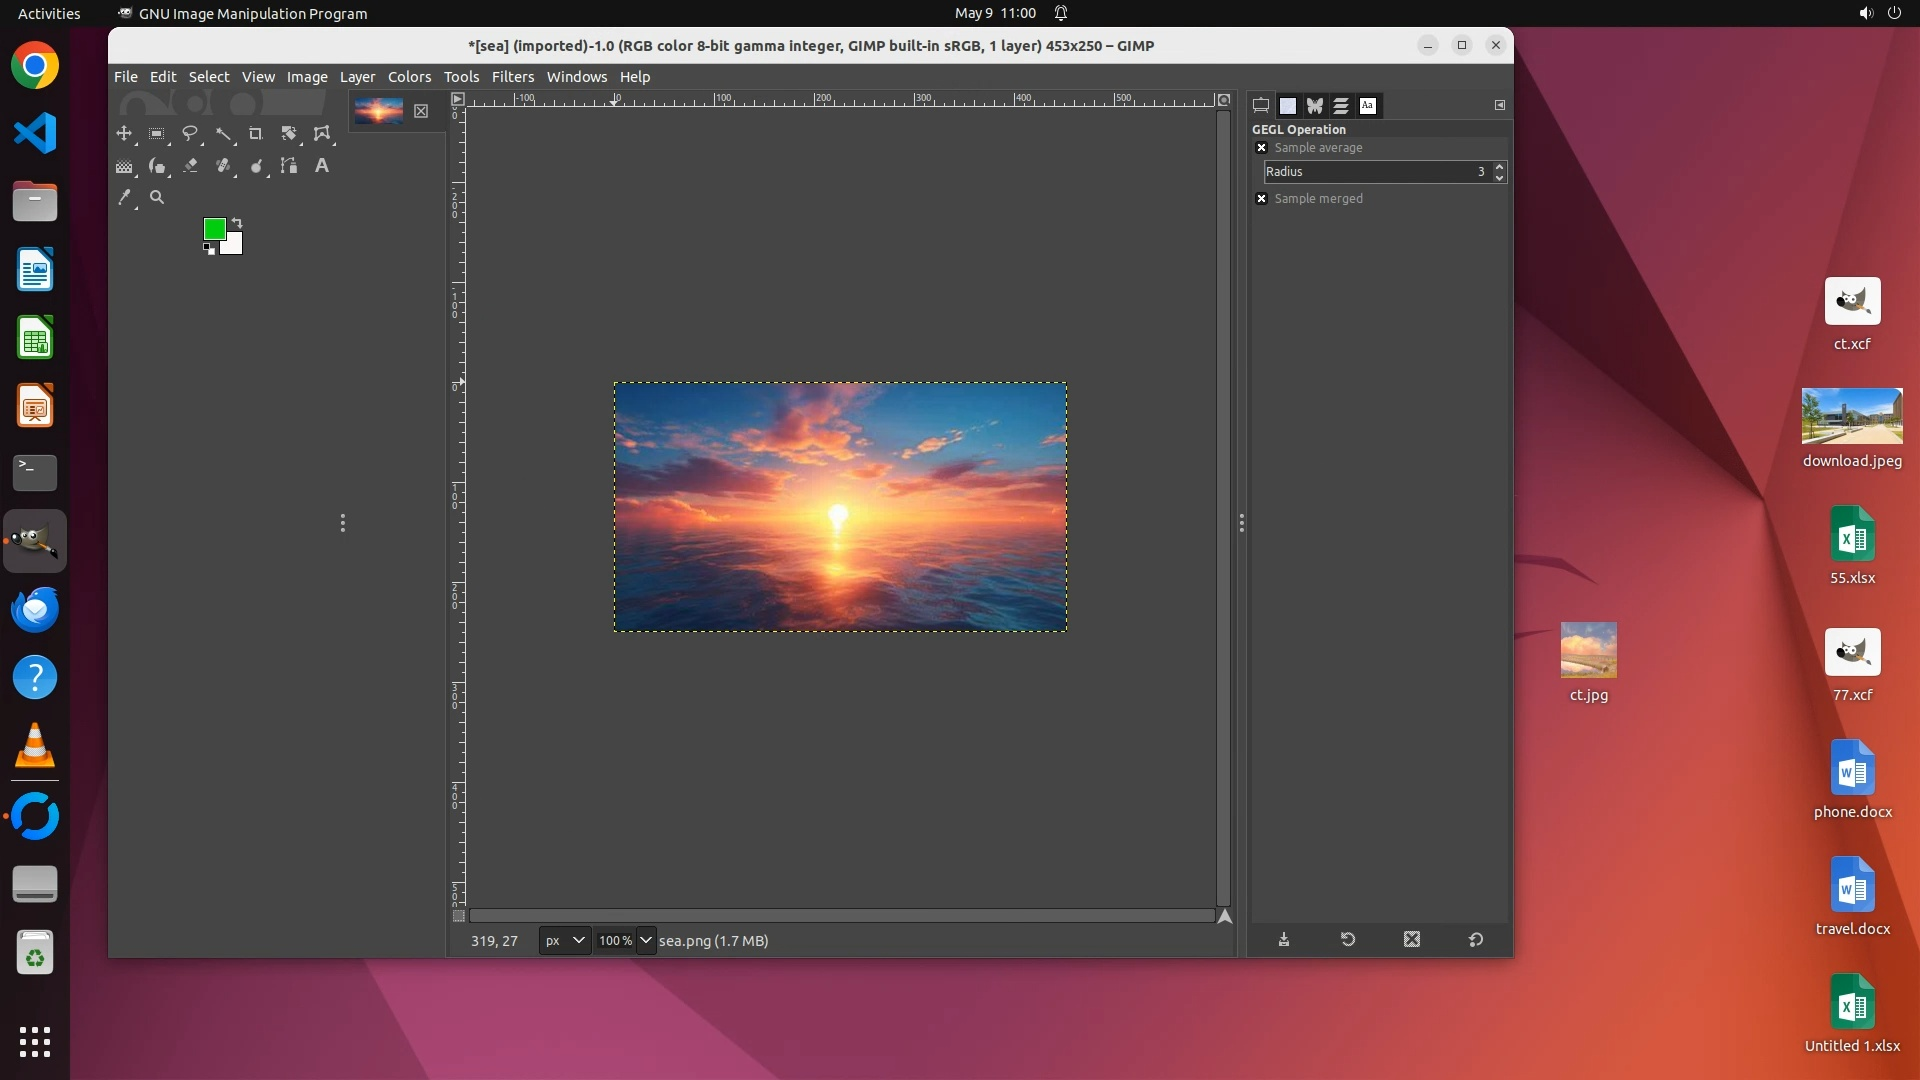Select the Move tool
Image resolution: width=1920 pixels, height=1080 pixels.
124,133
